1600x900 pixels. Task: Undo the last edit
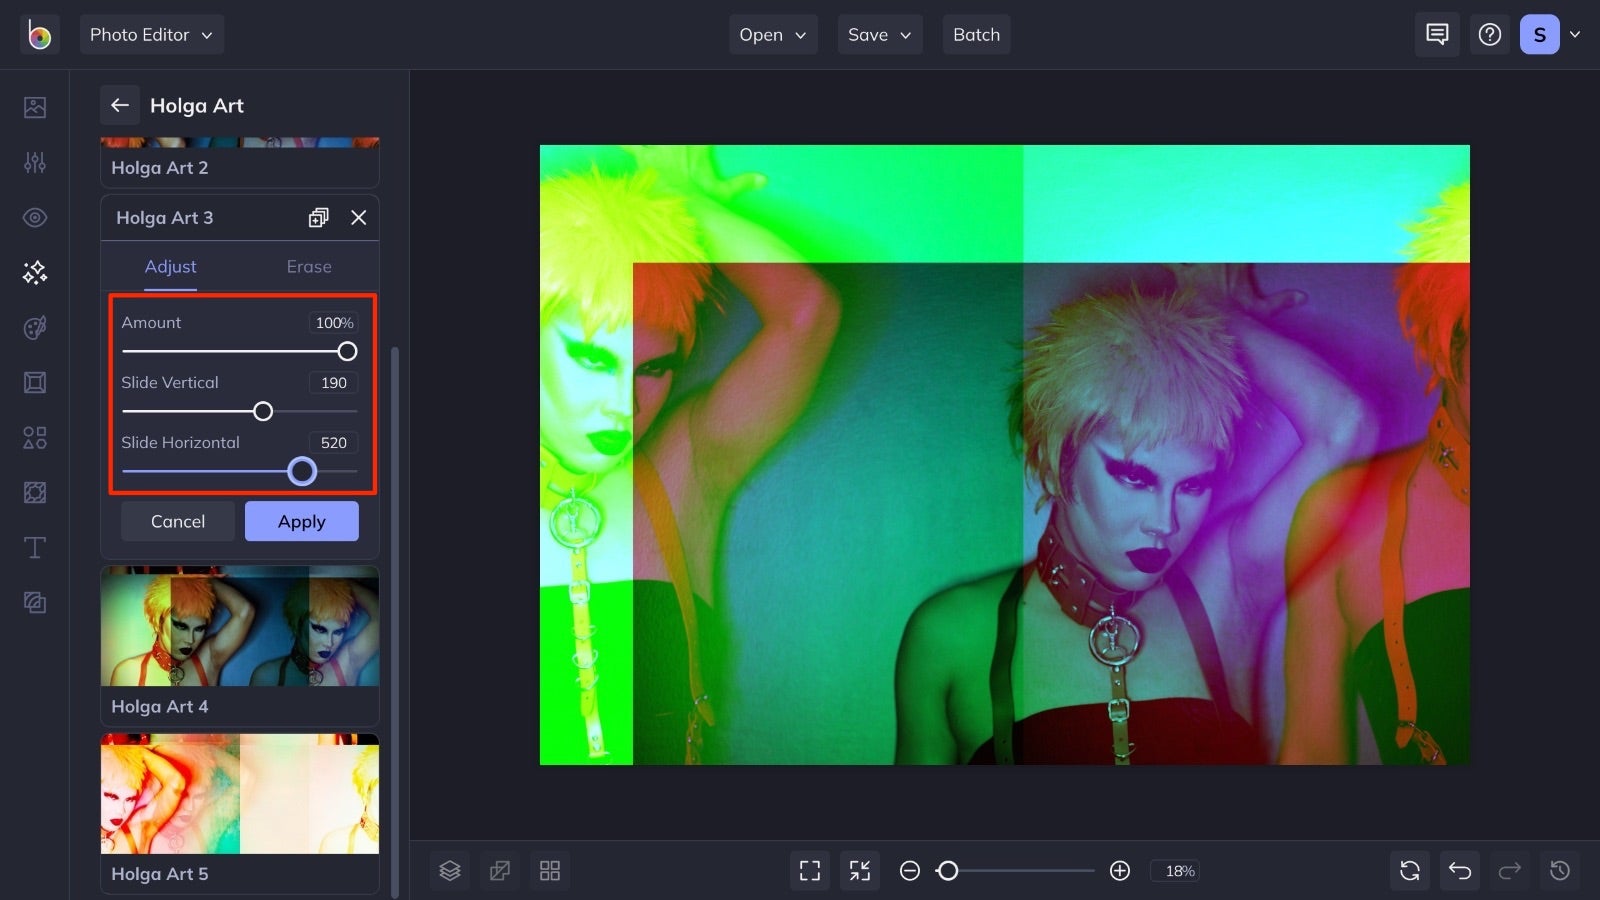(1459, 870)
